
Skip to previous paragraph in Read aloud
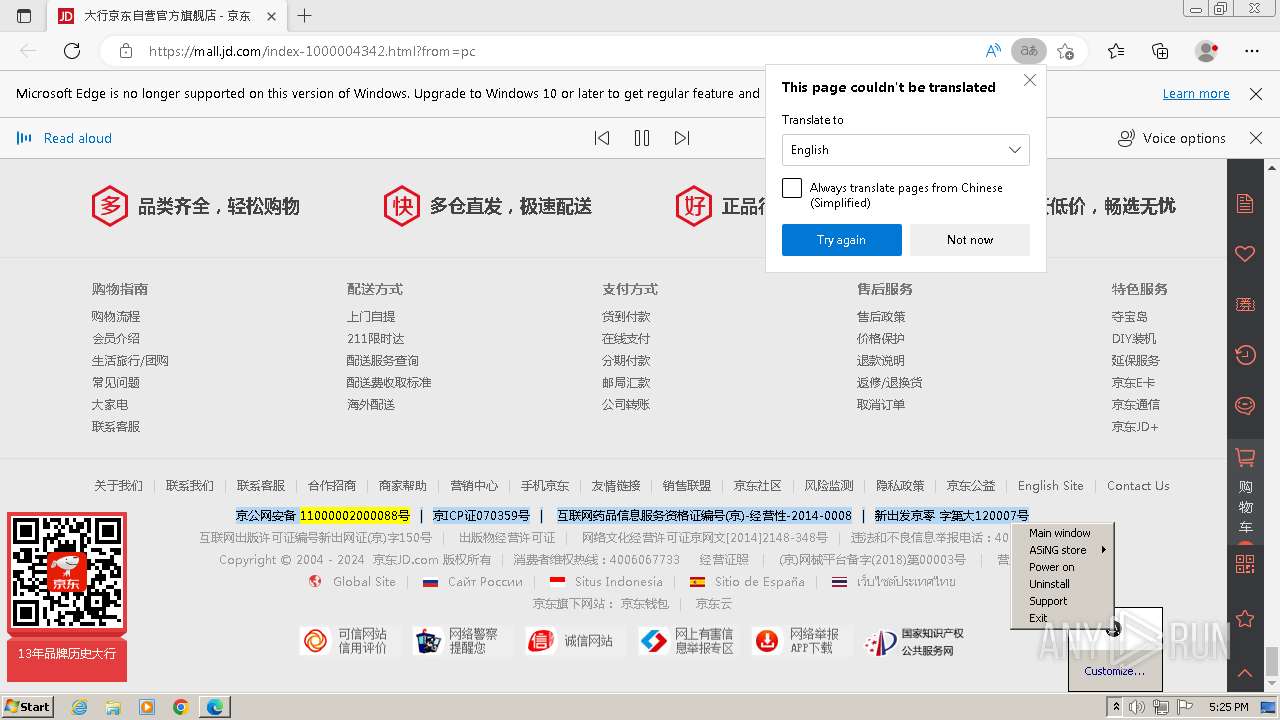tap(602, 138)
